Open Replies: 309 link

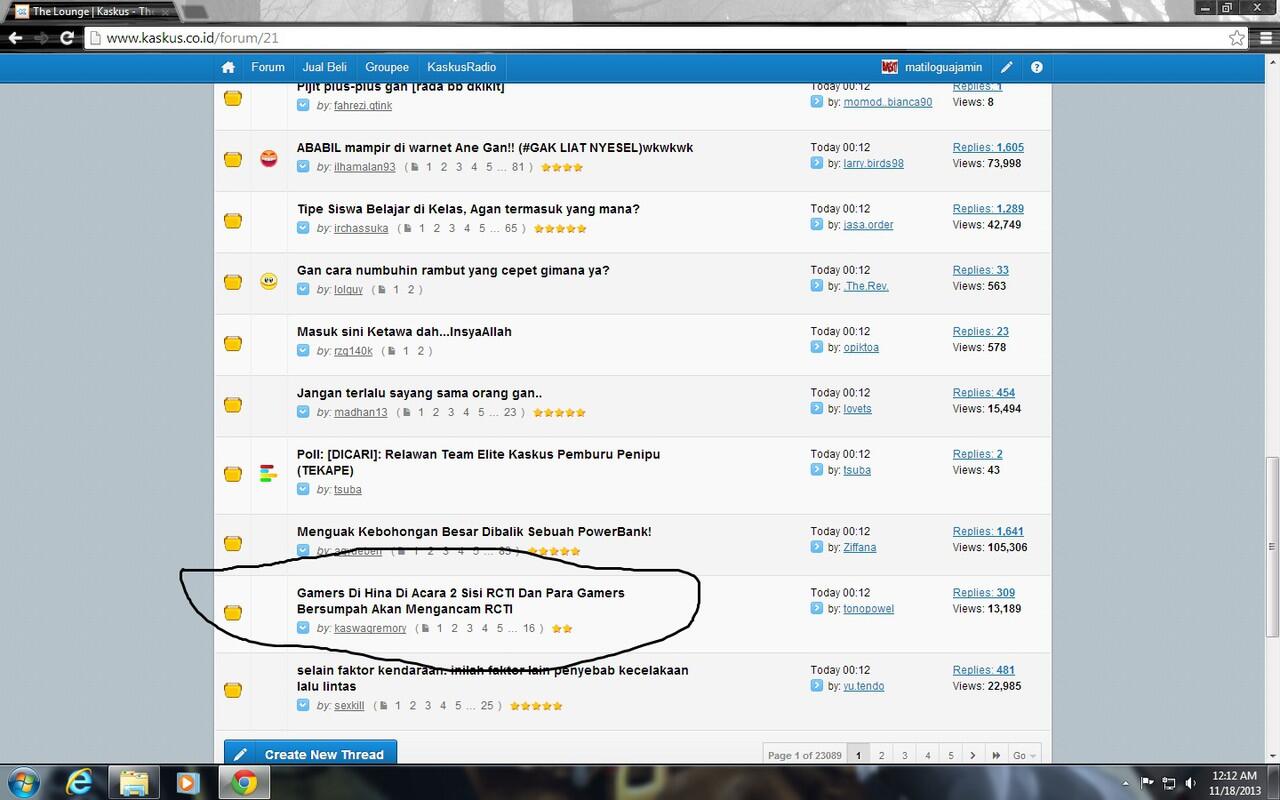pyautogui.click(x=984, y=593)
